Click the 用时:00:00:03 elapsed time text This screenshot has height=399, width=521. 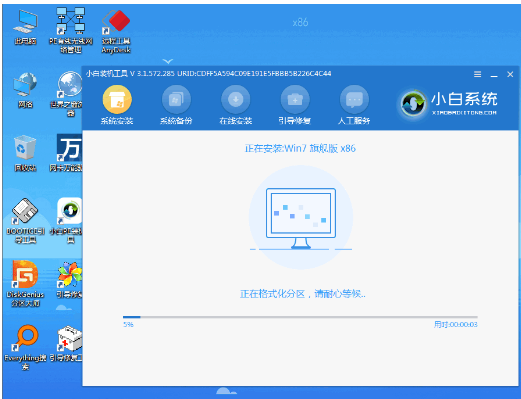[455, 325]
